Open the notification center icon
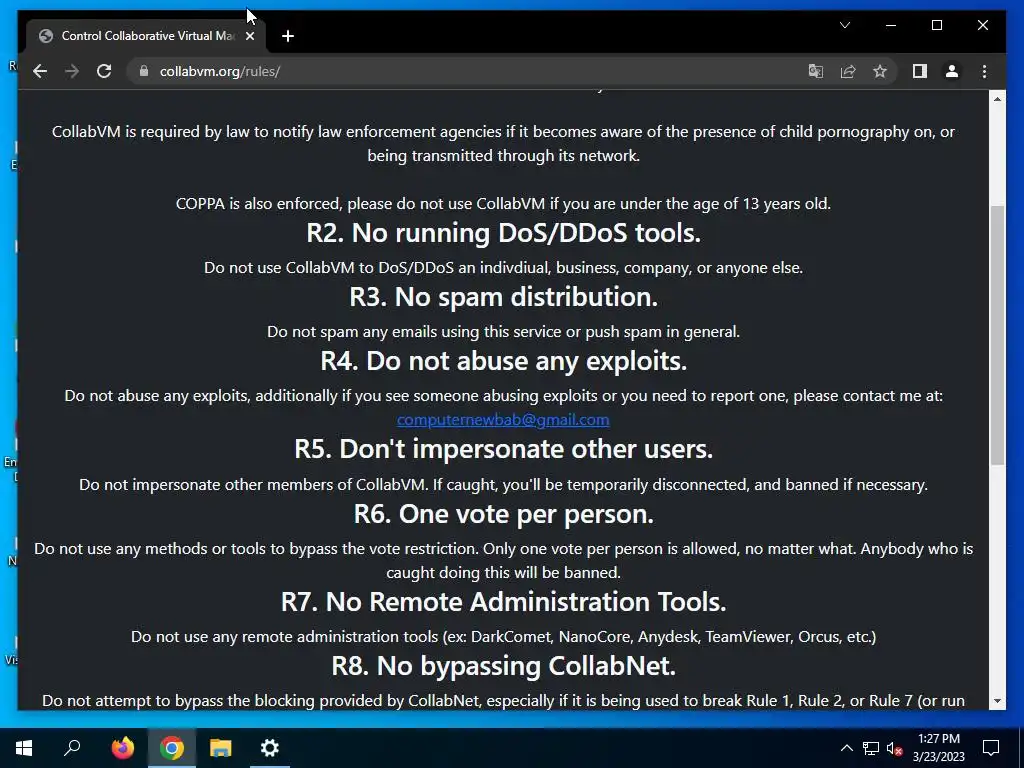 991,748
